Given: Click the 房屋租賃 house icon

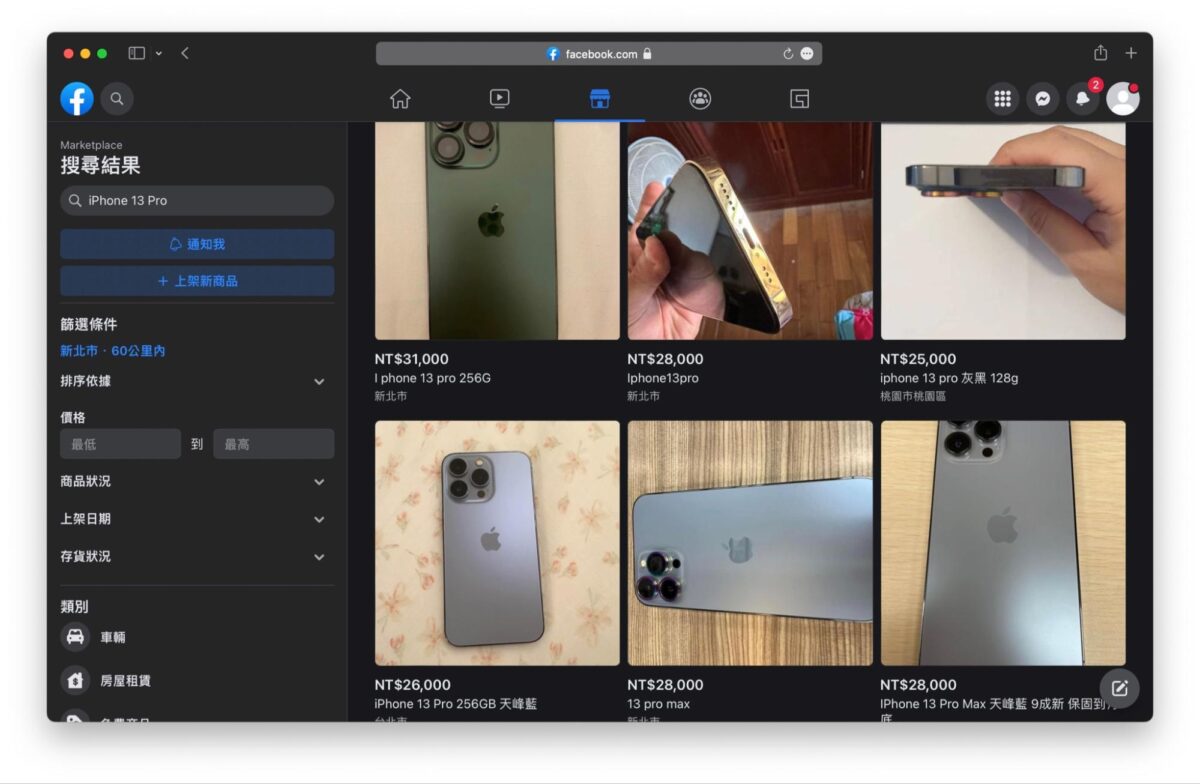Looking at the screenshot, I should tap(75, 681).
